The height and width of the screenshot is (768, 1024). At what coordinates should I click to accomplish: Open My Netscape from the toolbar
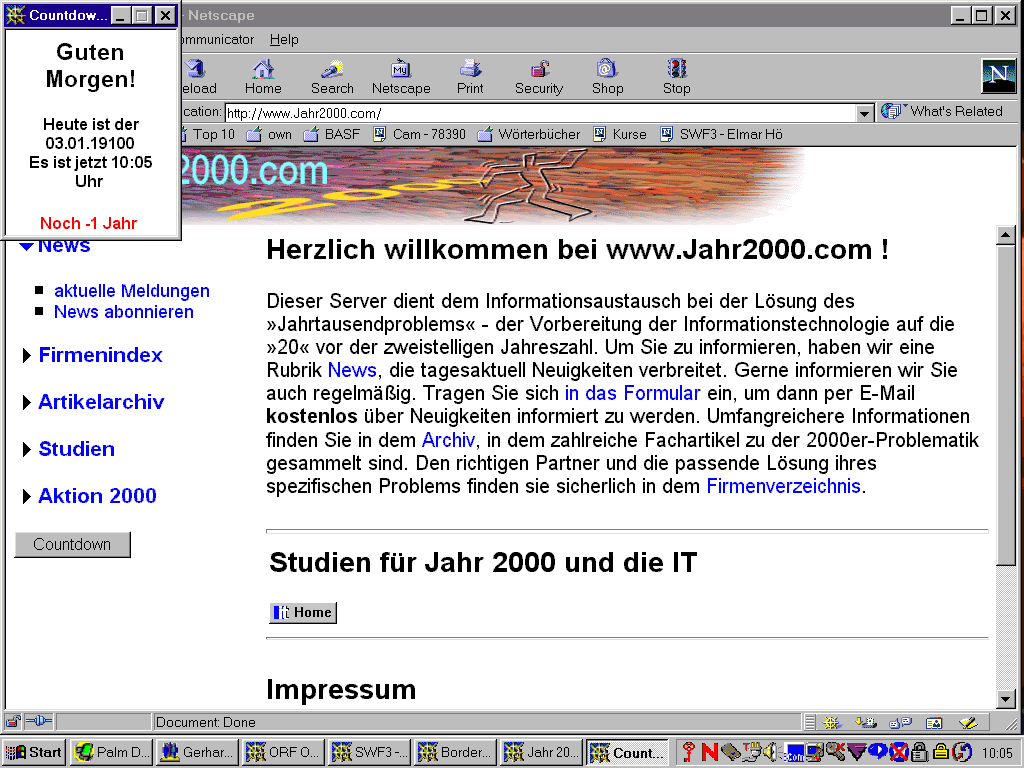(x=401, y=76)
